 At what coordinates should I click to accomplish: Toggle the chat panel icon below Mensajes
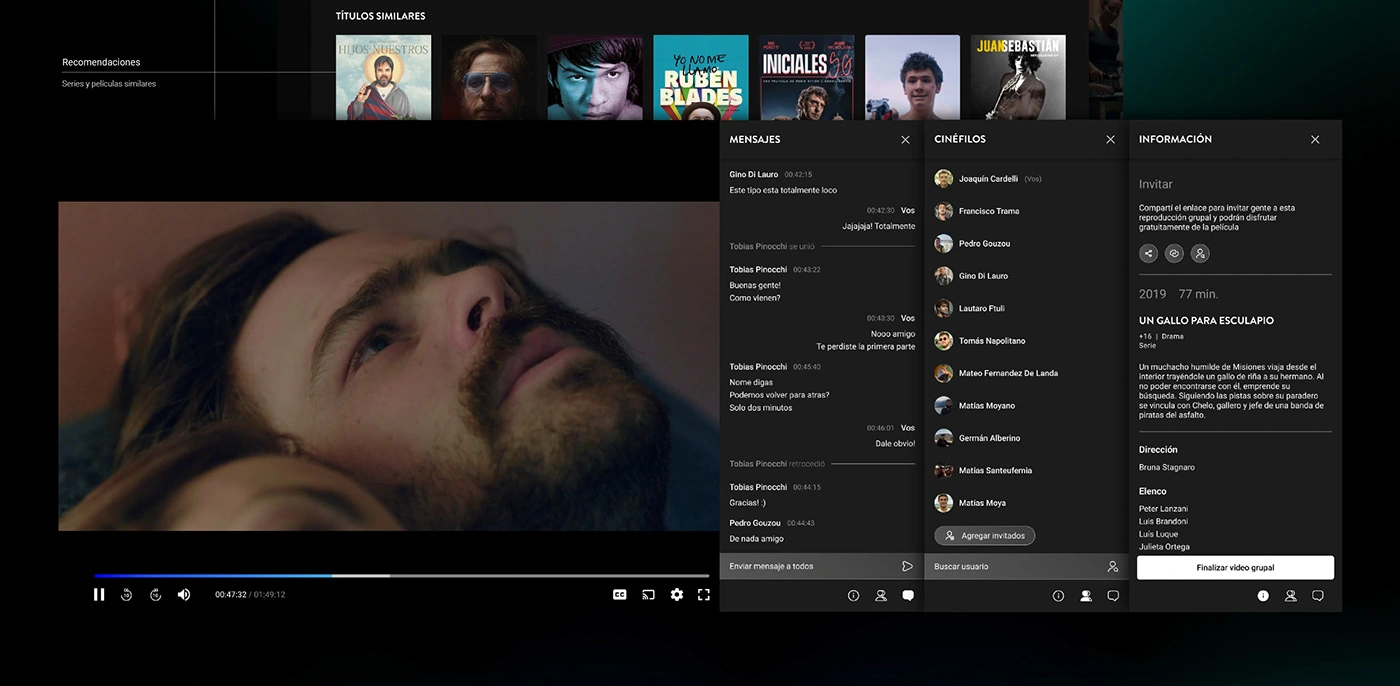coord(908,595)
